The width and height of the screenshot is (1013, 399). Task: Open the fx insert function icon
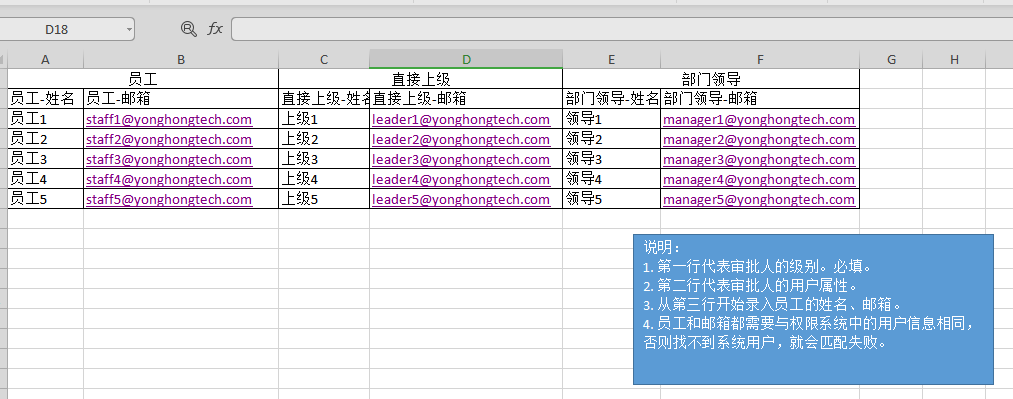coord(215,28)
